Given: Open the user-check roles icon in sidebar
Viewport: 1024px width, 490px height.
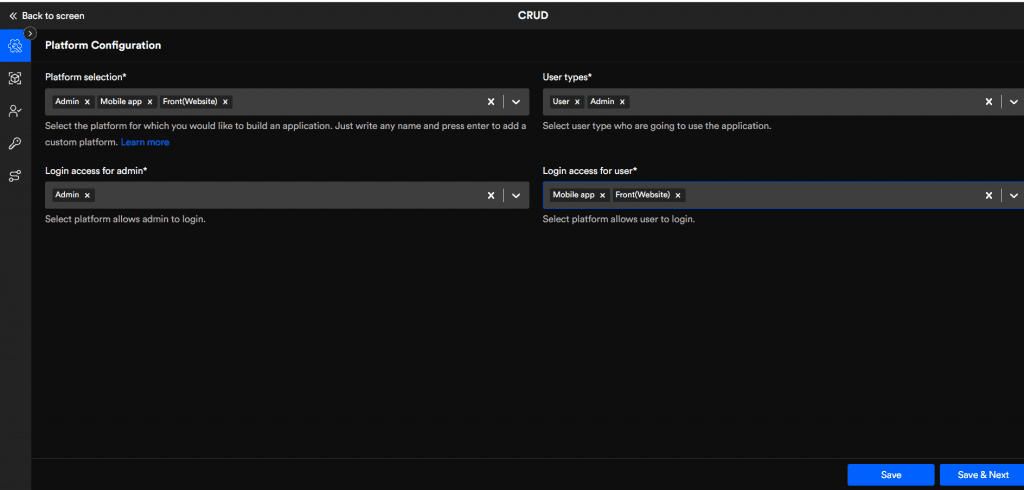Looking at the screenshot, I should [x=15, y=111].
